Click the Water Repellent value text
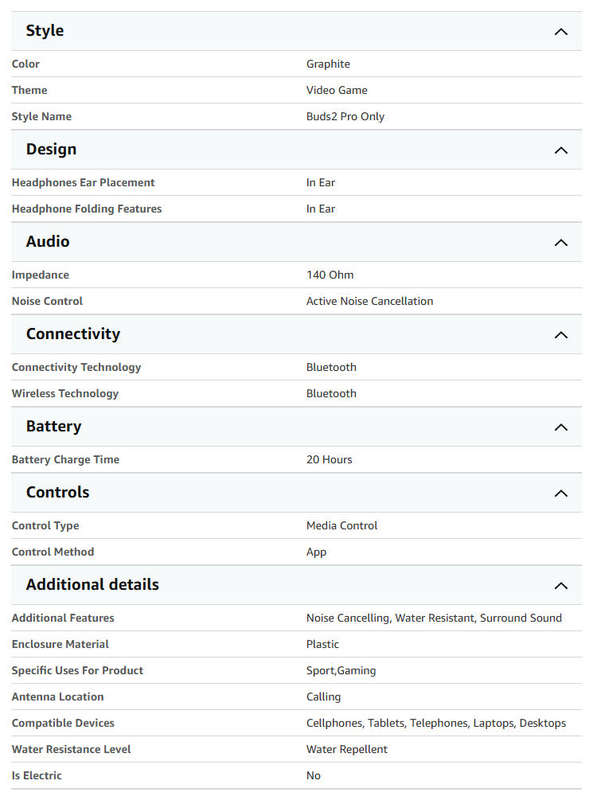The height and width of the screenshot is (800, 593). (x=347, y=749)
